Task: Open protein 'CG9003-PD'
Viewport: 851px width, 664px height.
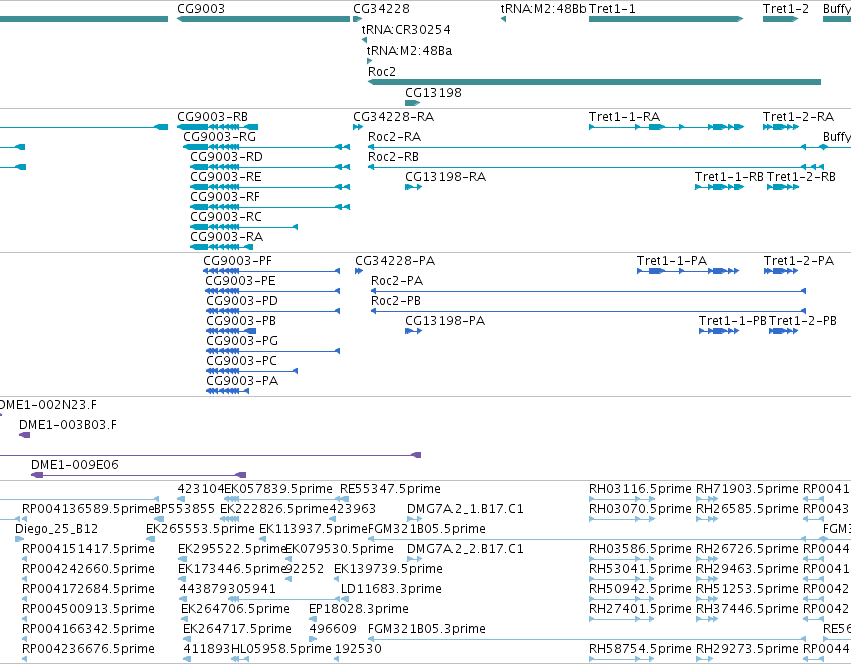Action: [242, 301]
